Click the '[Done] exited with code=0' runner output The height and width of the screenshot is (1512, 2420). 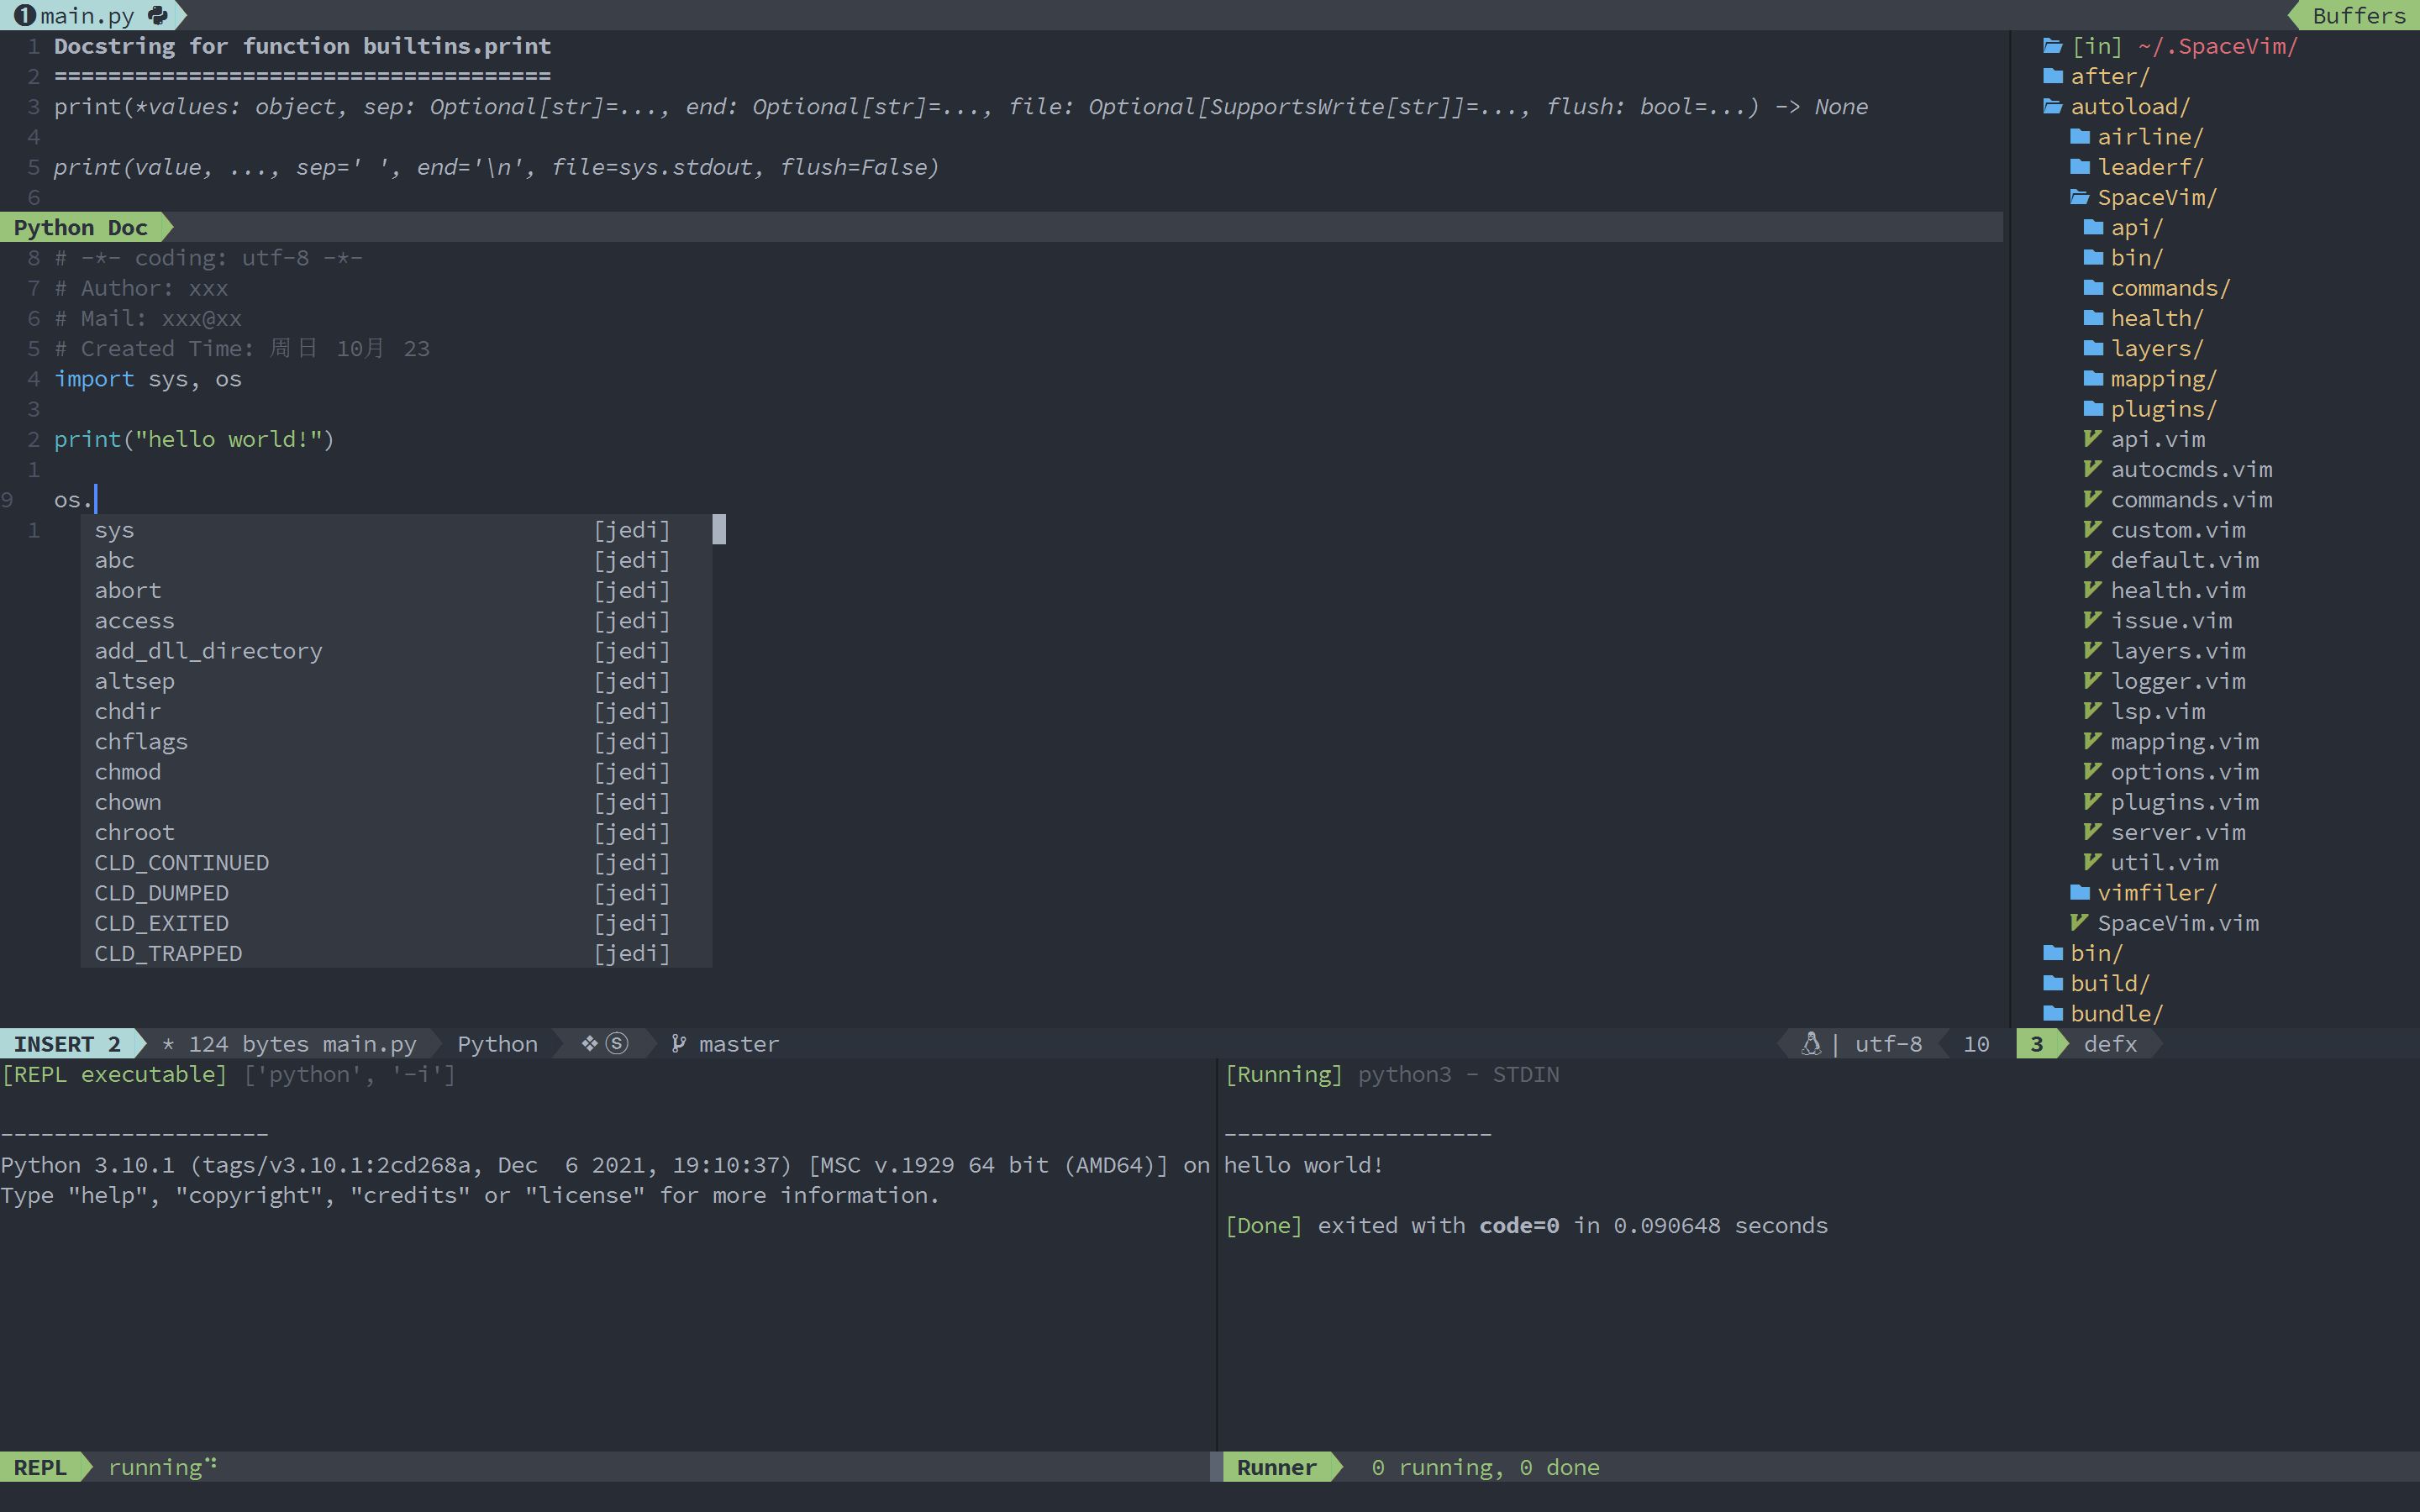(1392, 1225)
